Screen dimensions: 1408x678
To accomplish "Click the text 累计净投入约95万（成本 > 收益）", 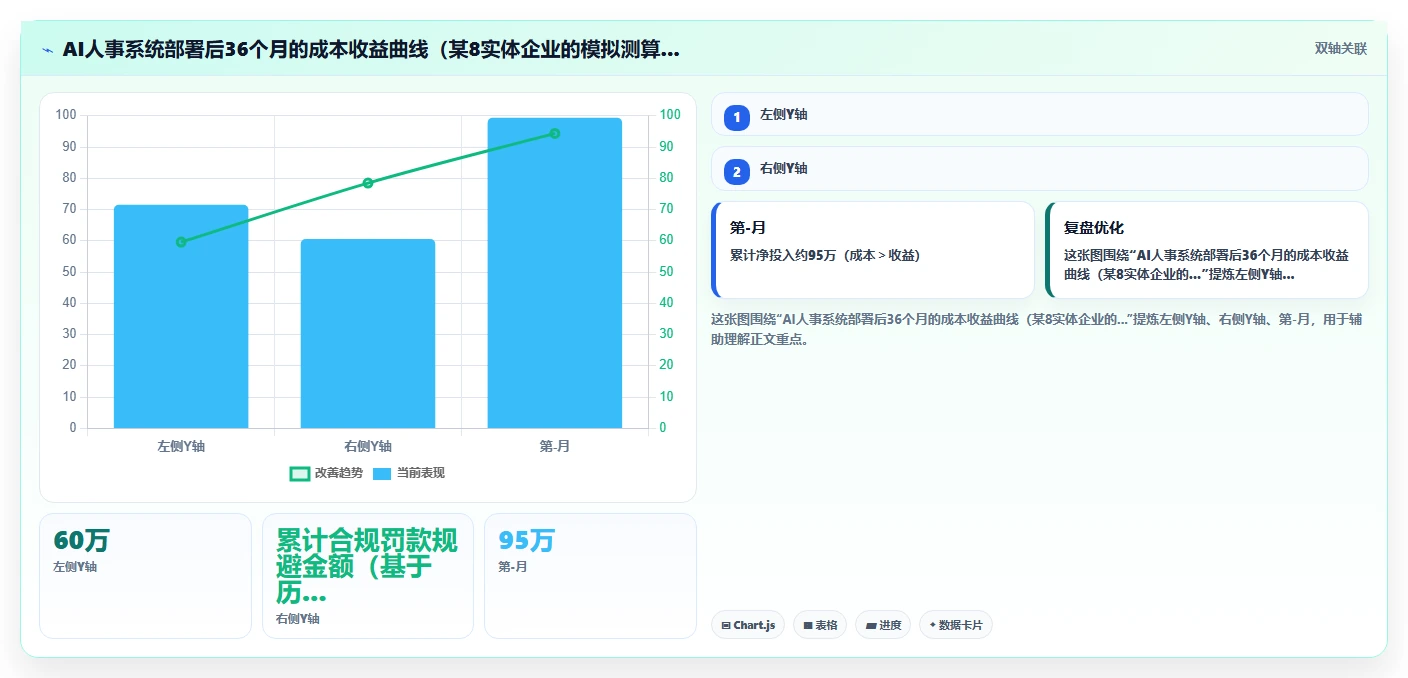I will (825, 255).
